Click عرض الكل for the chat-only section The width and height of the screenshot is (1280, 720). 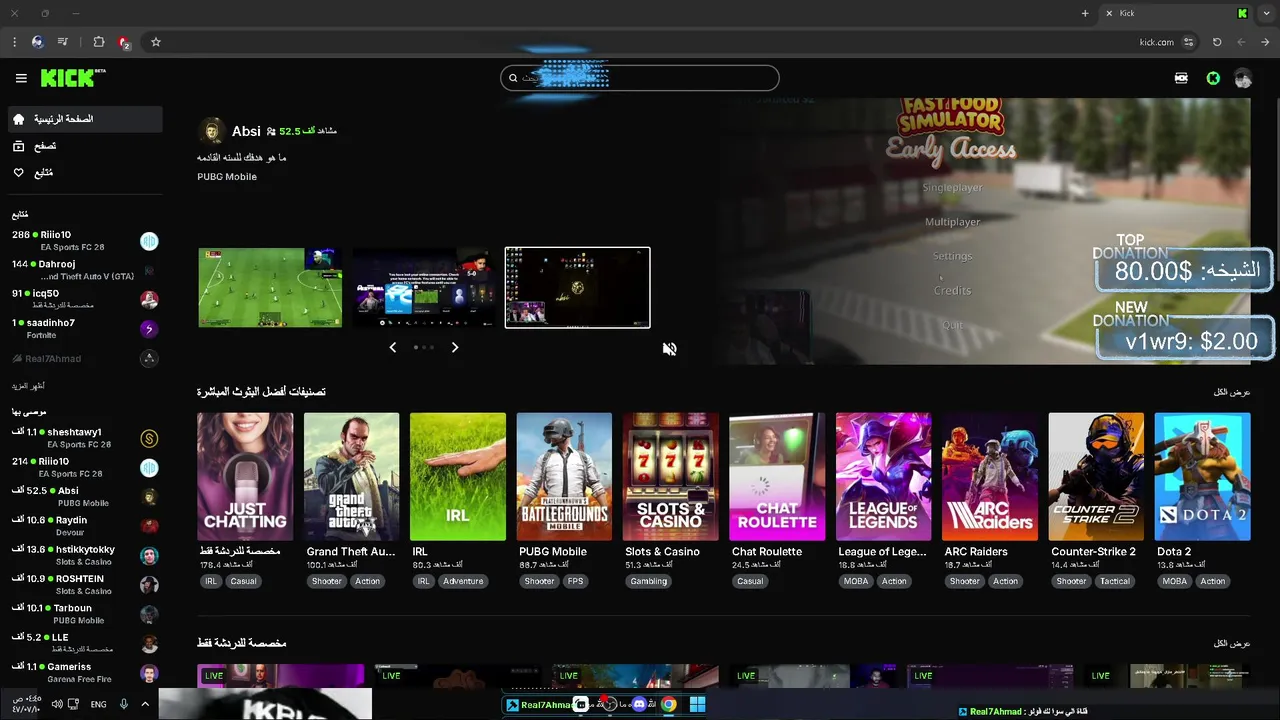point(1232,643)
